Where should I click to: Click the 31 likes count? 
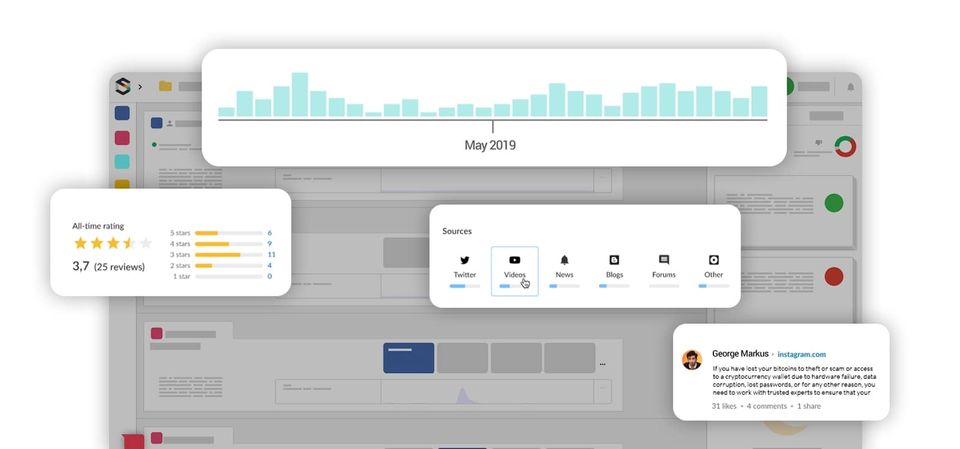coord(724,406)
